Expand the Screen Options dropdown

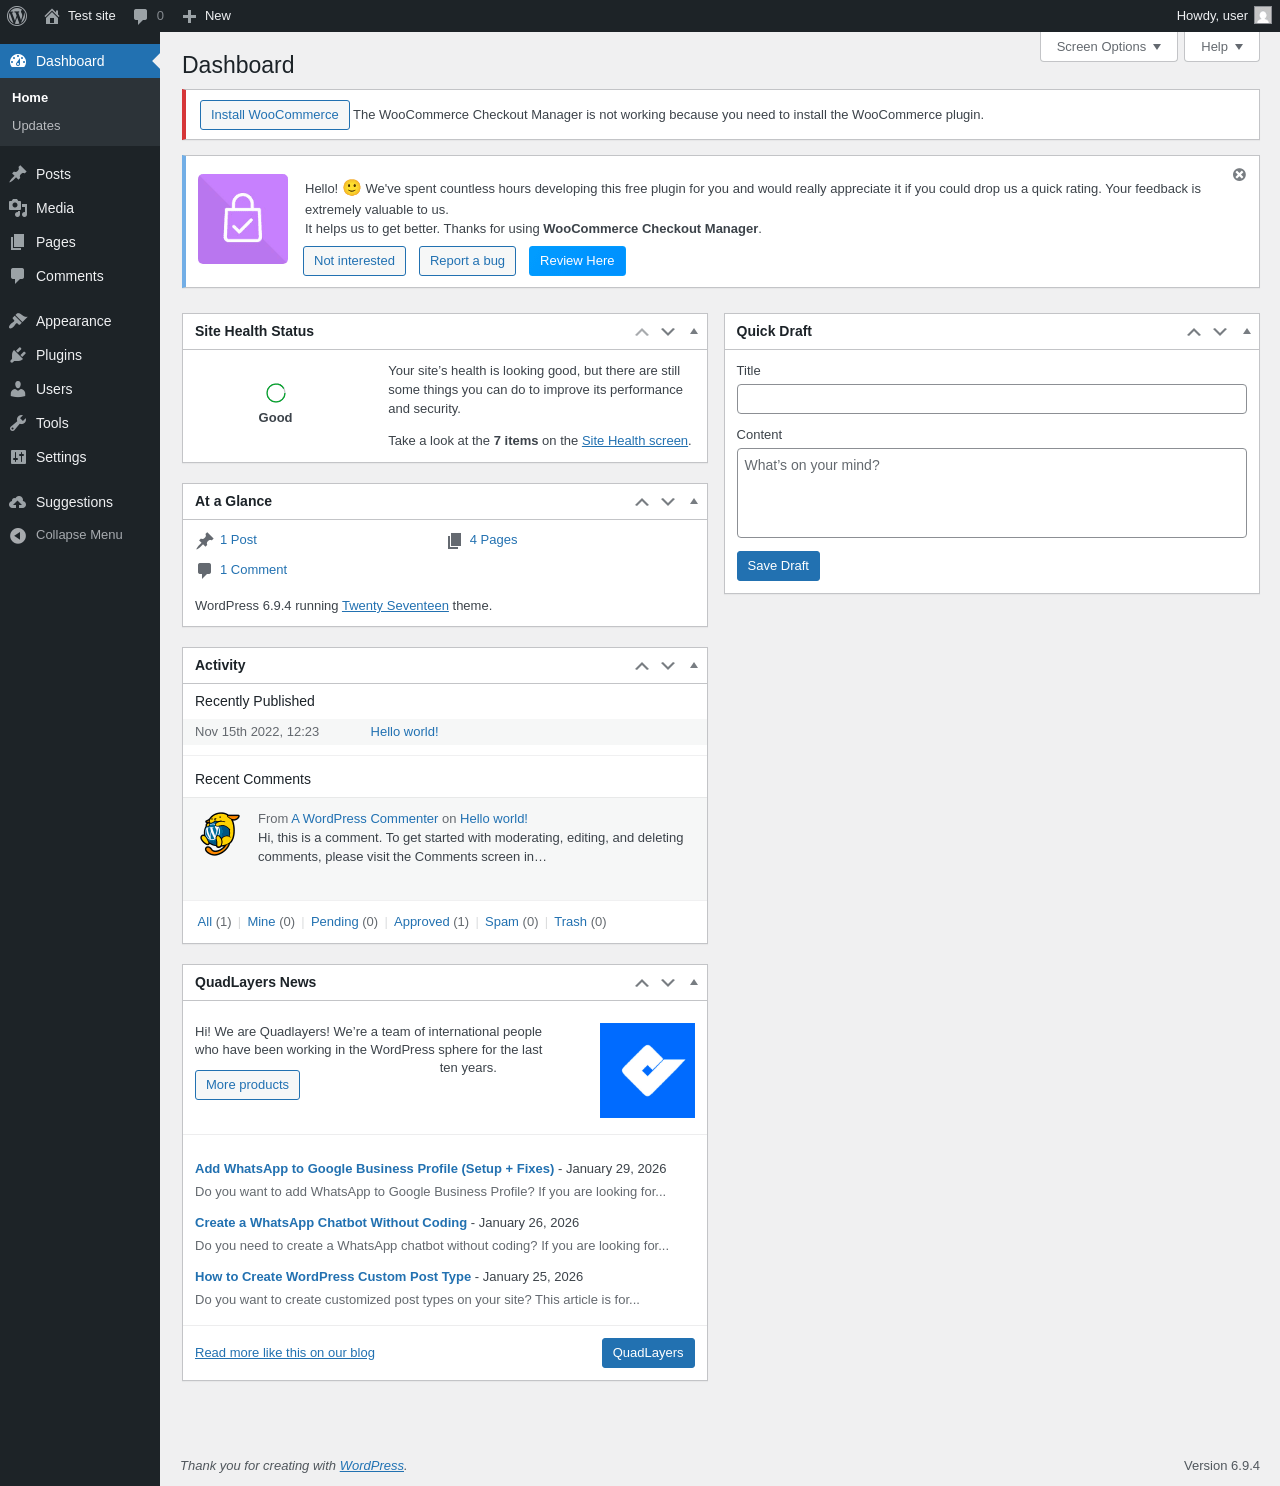click(1109, 47)
